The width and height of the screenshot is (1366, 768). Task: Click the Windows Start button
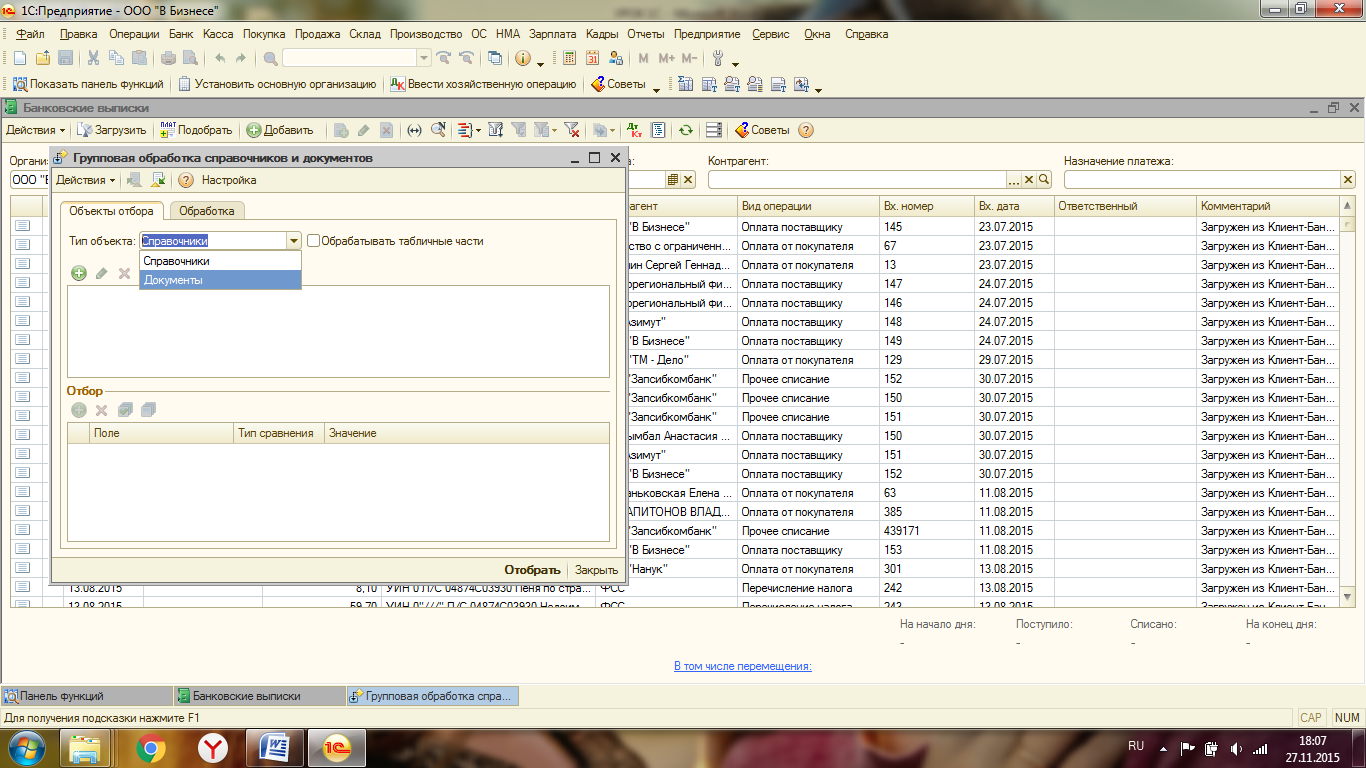[x=27, y=748]
